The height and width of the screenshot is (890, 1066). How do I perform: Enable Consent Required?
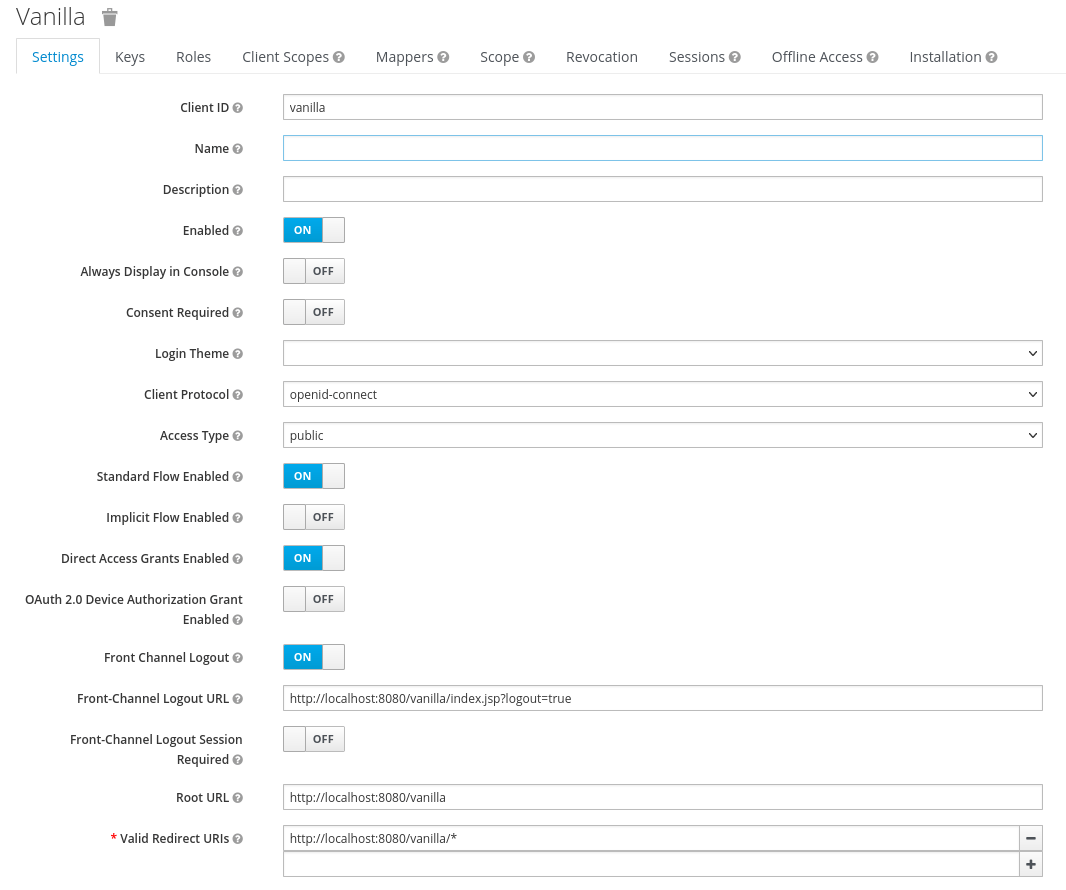313,312
